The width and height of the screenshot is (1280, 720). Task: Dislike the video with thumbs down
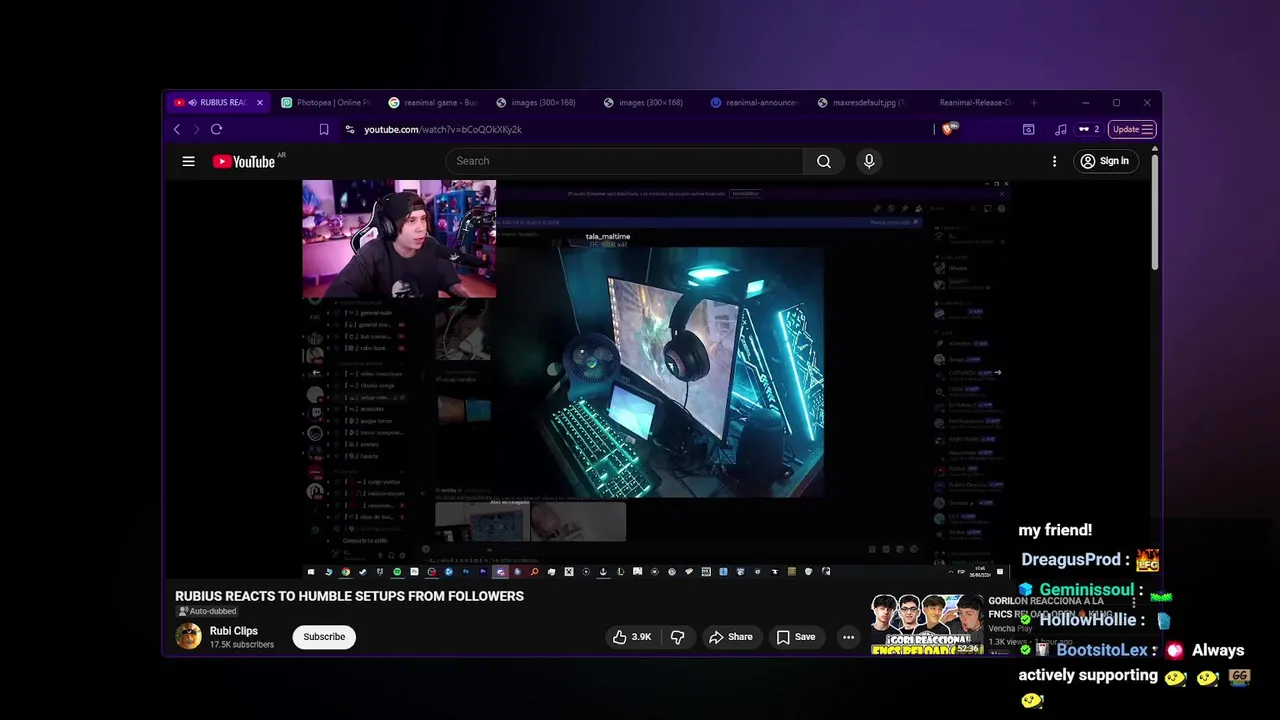[x=677, y=637]
